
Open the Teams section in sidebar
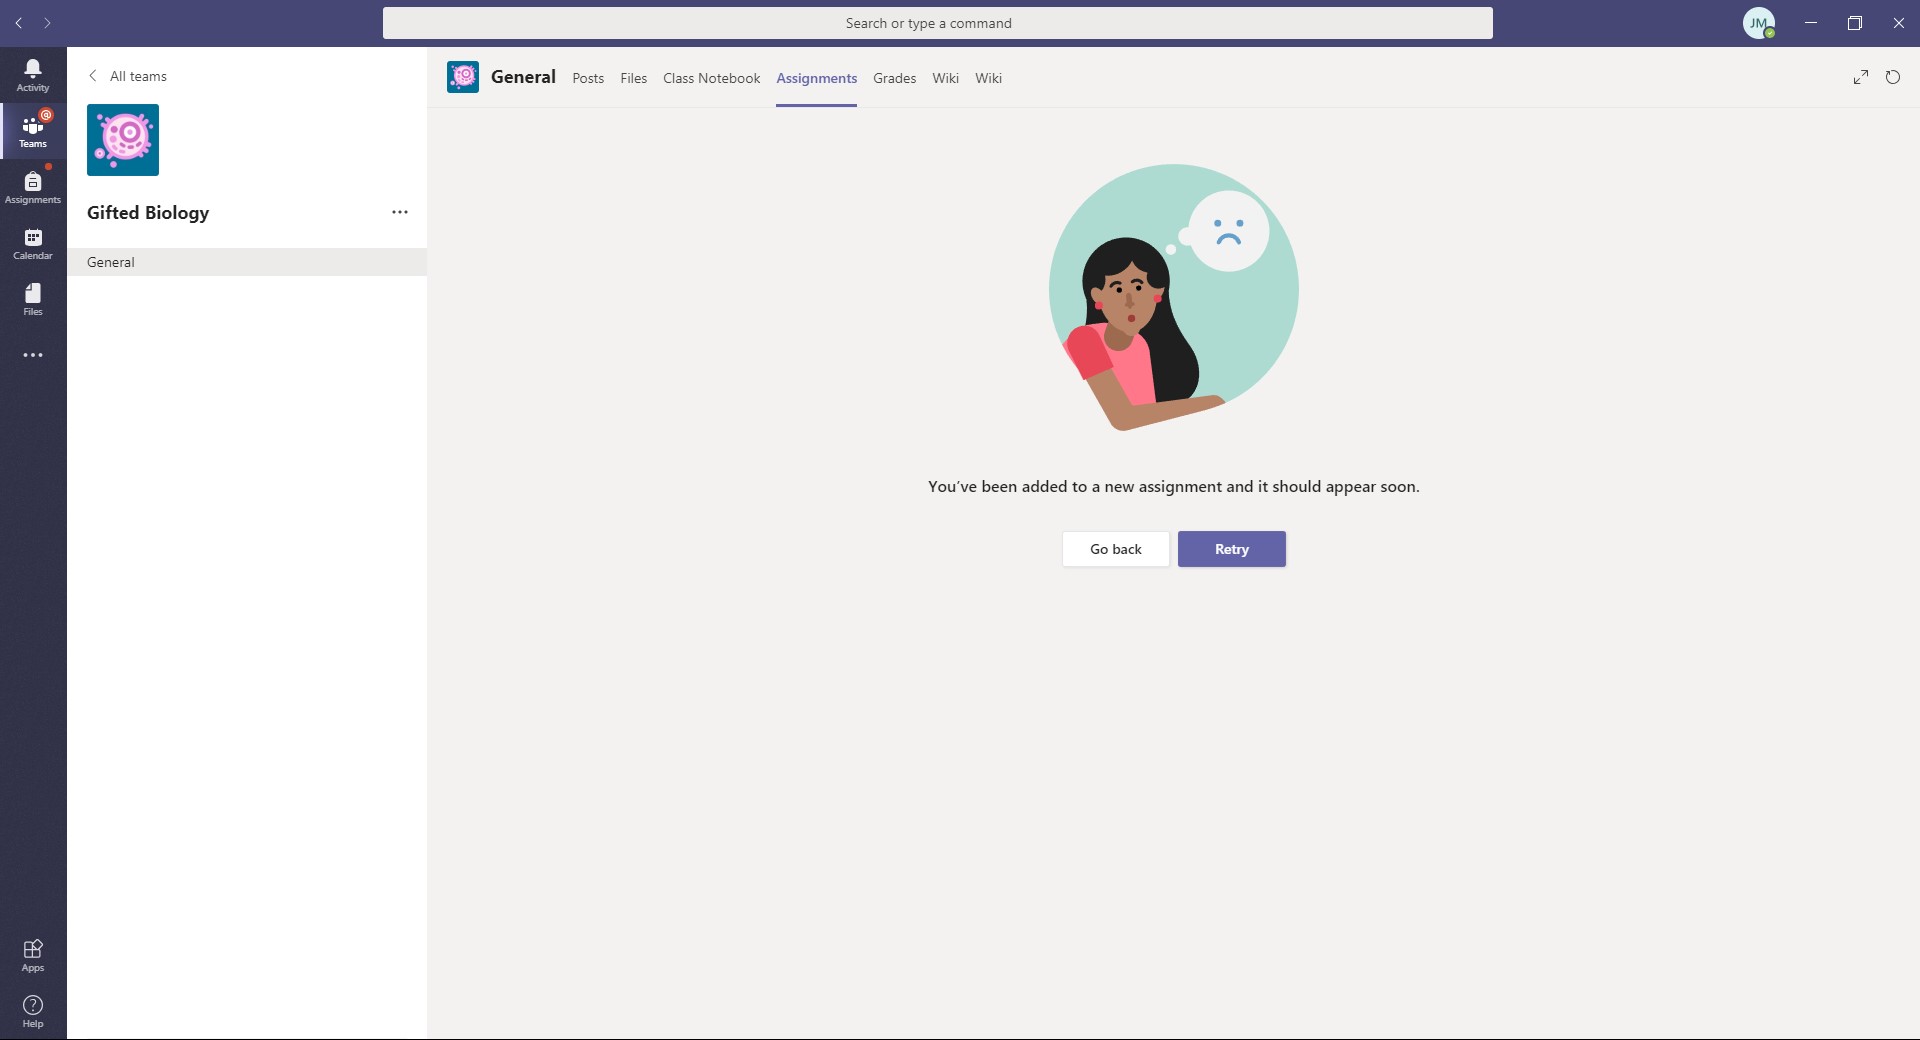(33, 131)
